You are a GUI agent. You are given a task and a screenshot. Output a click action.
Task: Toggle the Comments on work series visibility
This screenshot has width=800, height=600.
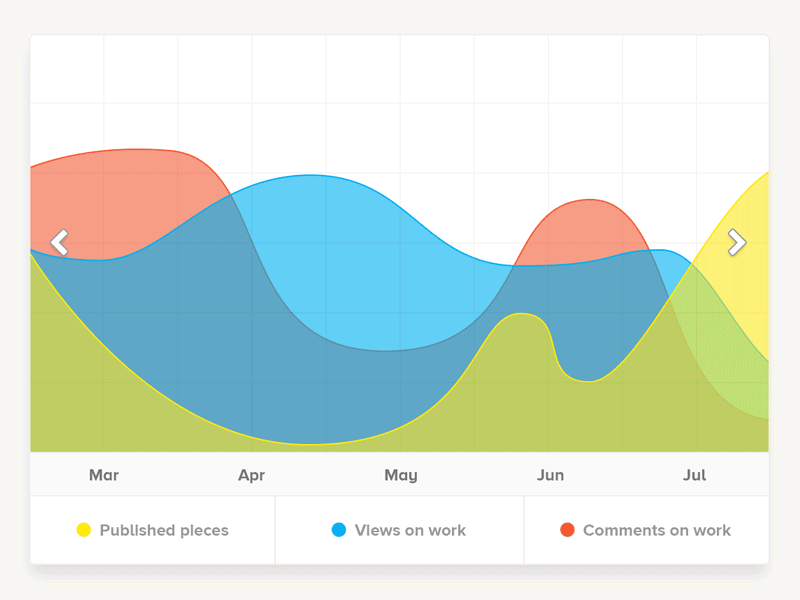click(x=644, y=530)
